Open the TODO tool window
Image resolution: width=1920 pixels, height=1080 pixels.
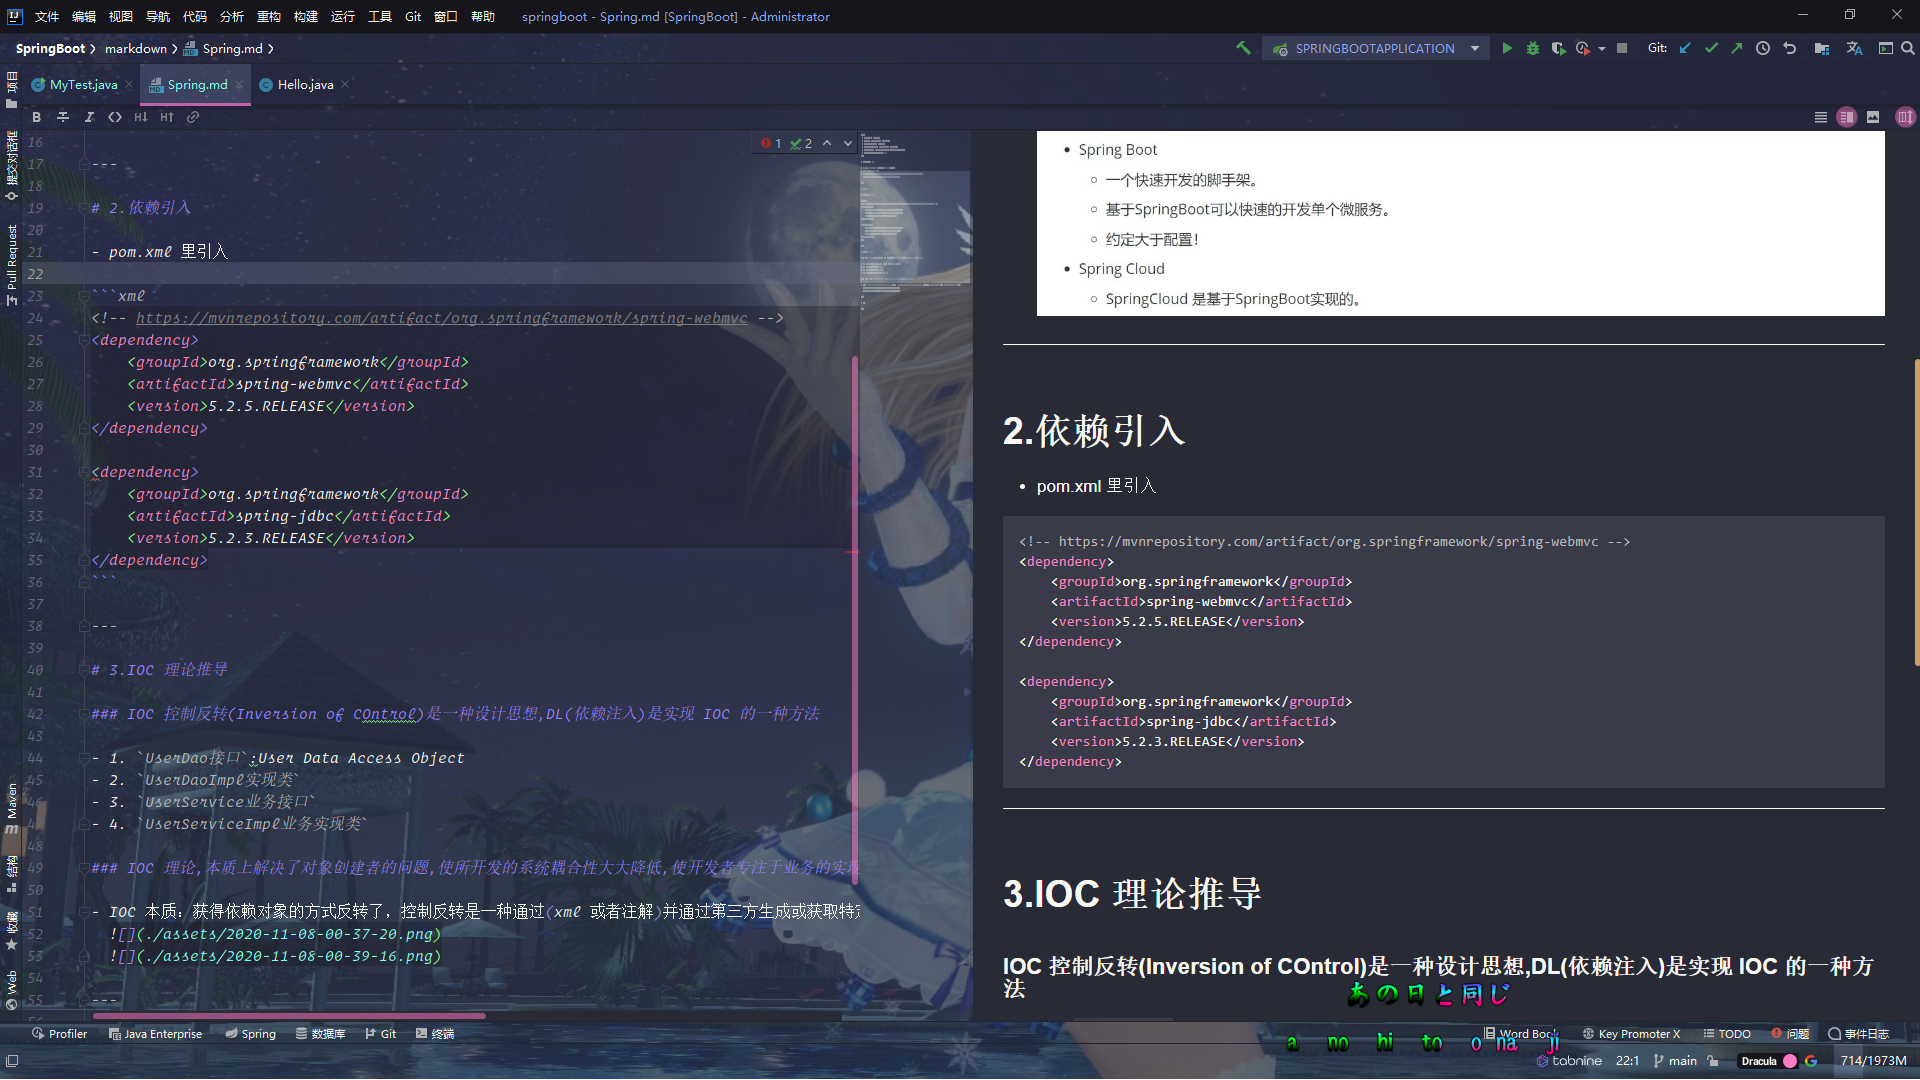click(x=1727, y=1034)
